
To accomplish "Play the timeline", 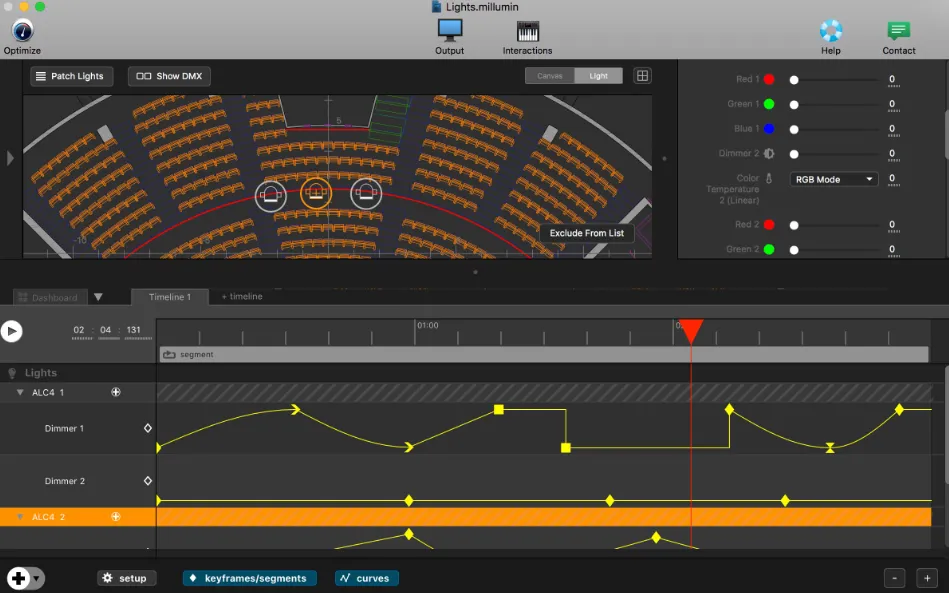I will point(11,331).
